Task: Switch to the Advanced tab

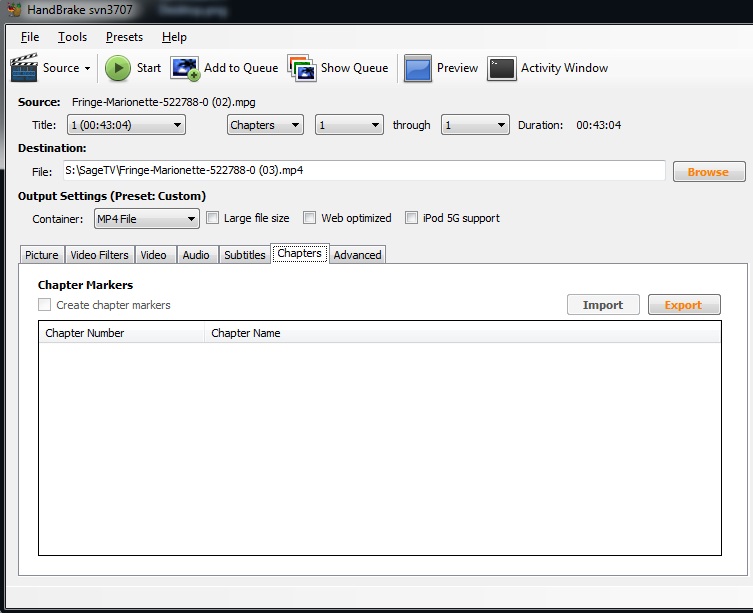Action: click(x=357, y=255)
